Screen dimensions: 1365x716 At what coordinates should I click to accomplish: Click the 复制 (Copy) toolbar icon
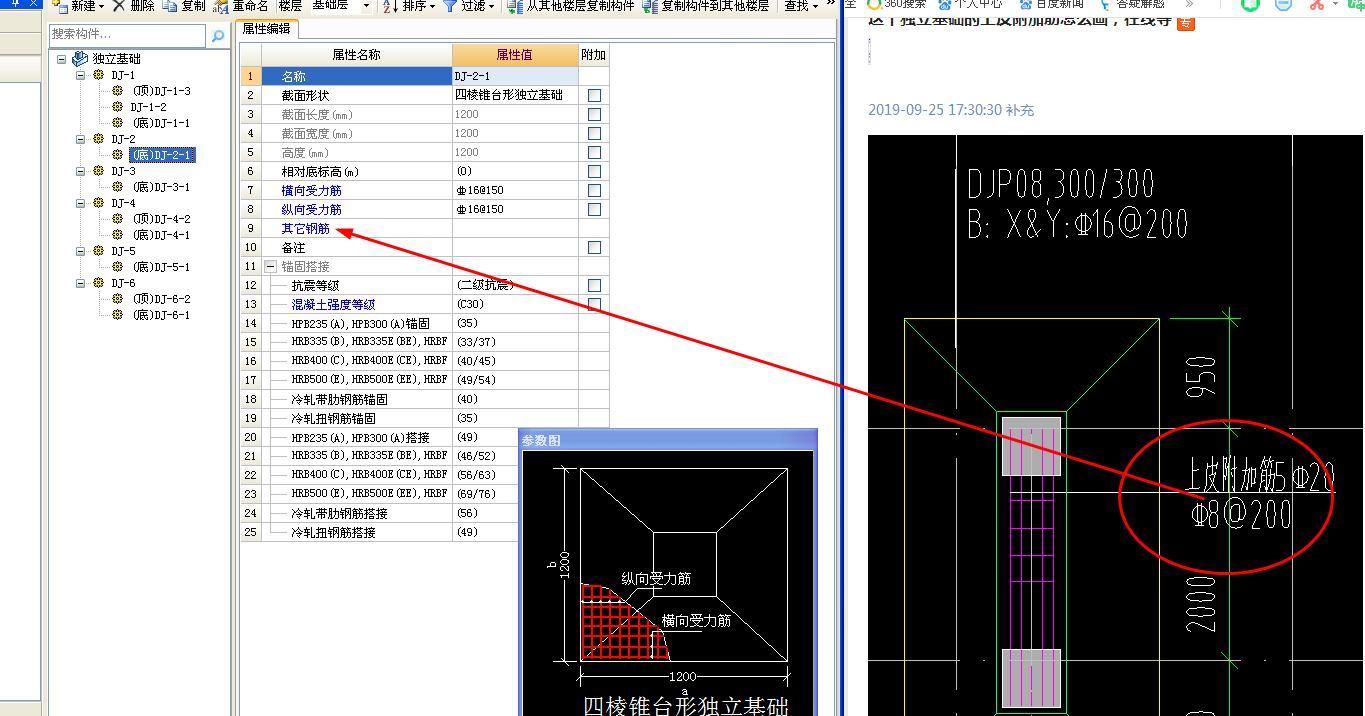(169, 6)
